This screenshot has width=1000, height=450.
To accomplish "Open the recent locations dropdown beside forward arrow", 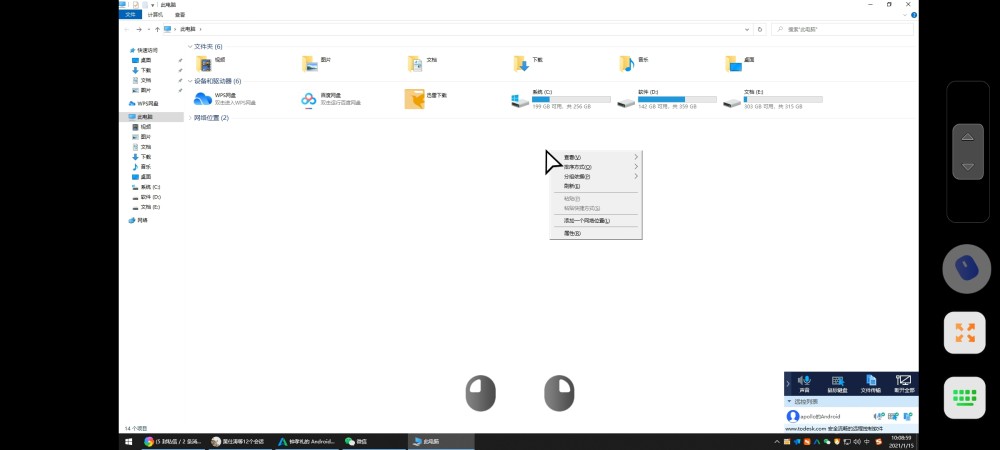I will coord(149,29).
